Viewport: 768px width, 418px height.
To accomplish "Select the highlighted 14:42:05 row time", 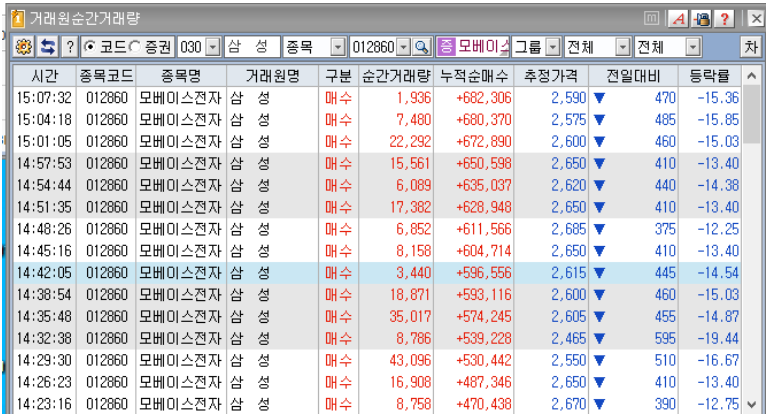I will pyautogui.click(x=44, y=273).
